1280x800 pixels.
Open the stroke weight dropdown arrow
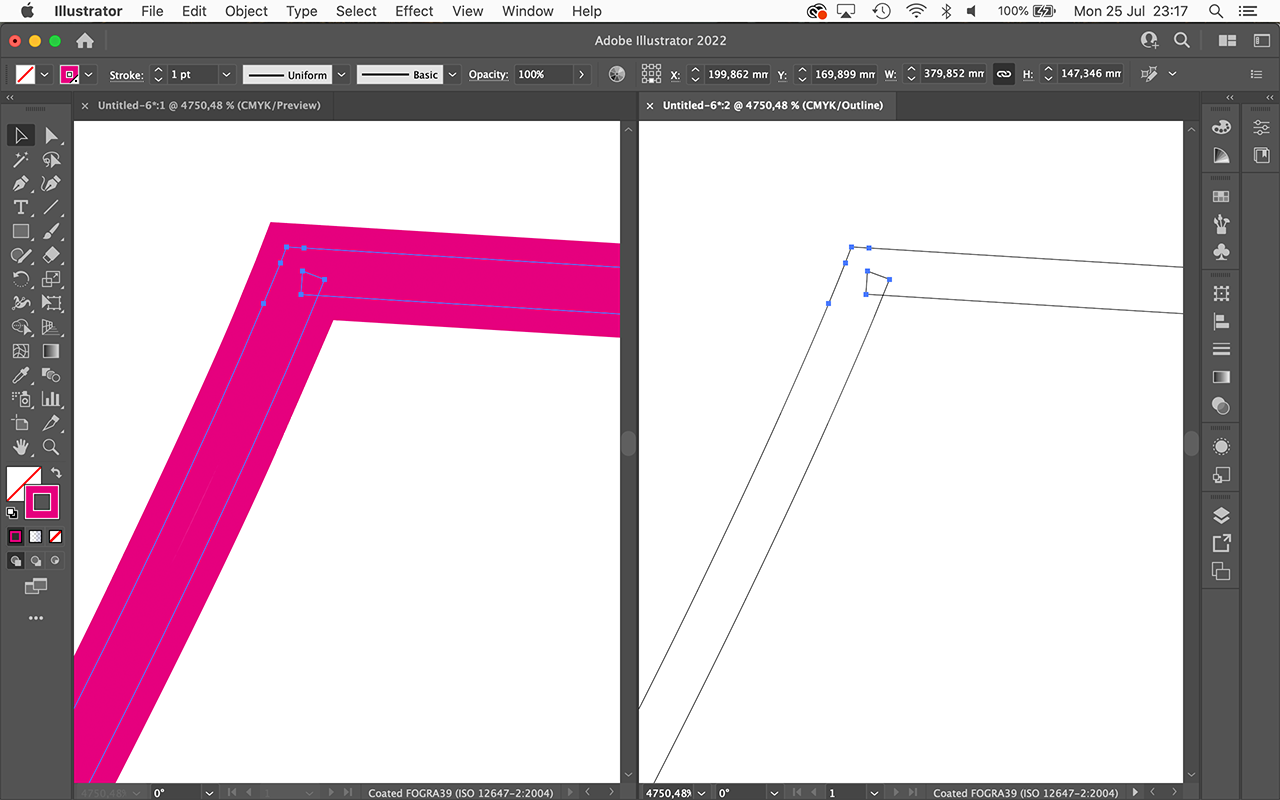coord(226,74)
